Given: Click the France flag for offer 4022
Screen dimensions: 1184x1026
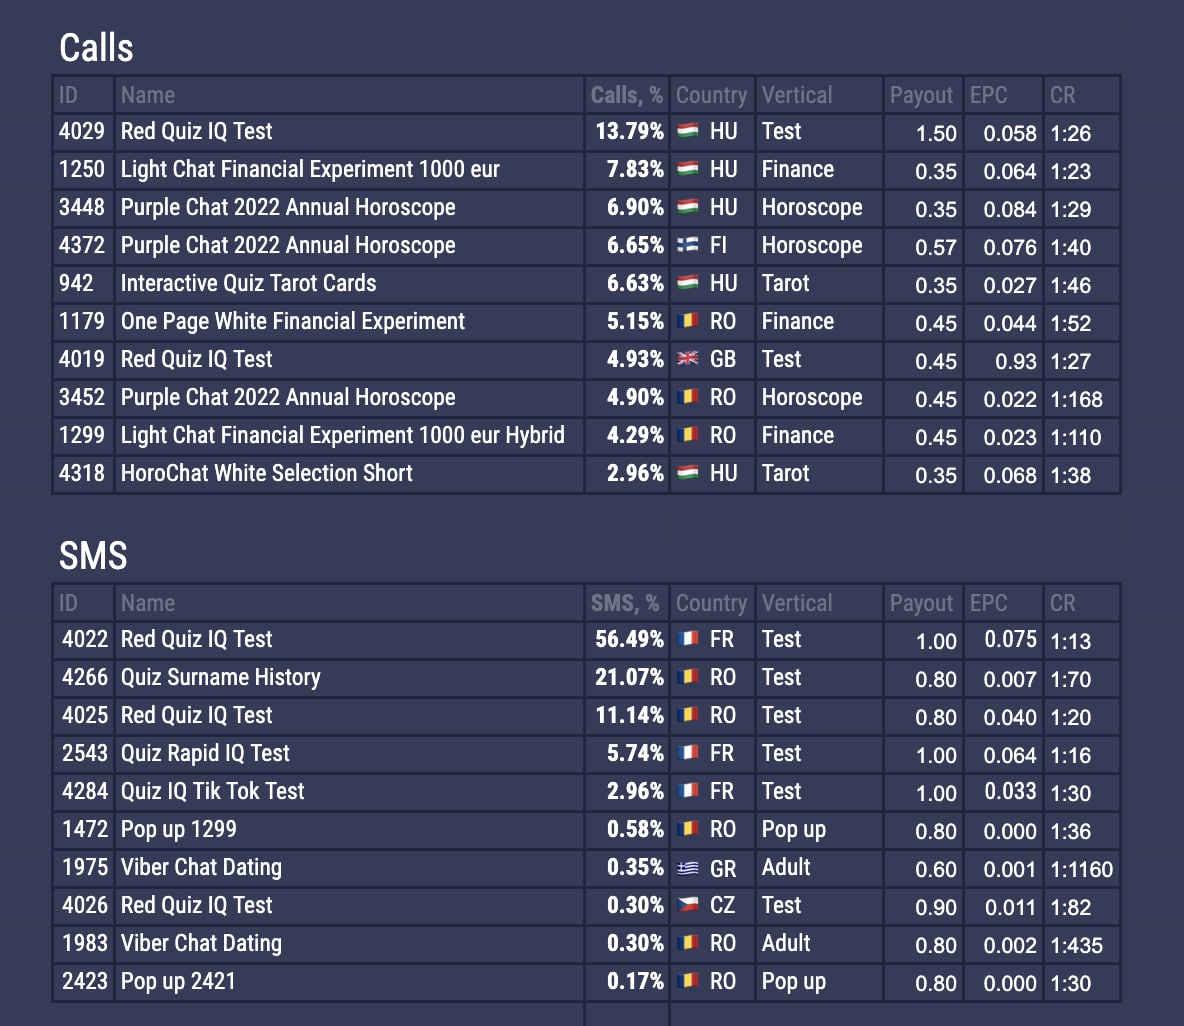Looking at the screenshot, I should point(688,639).
